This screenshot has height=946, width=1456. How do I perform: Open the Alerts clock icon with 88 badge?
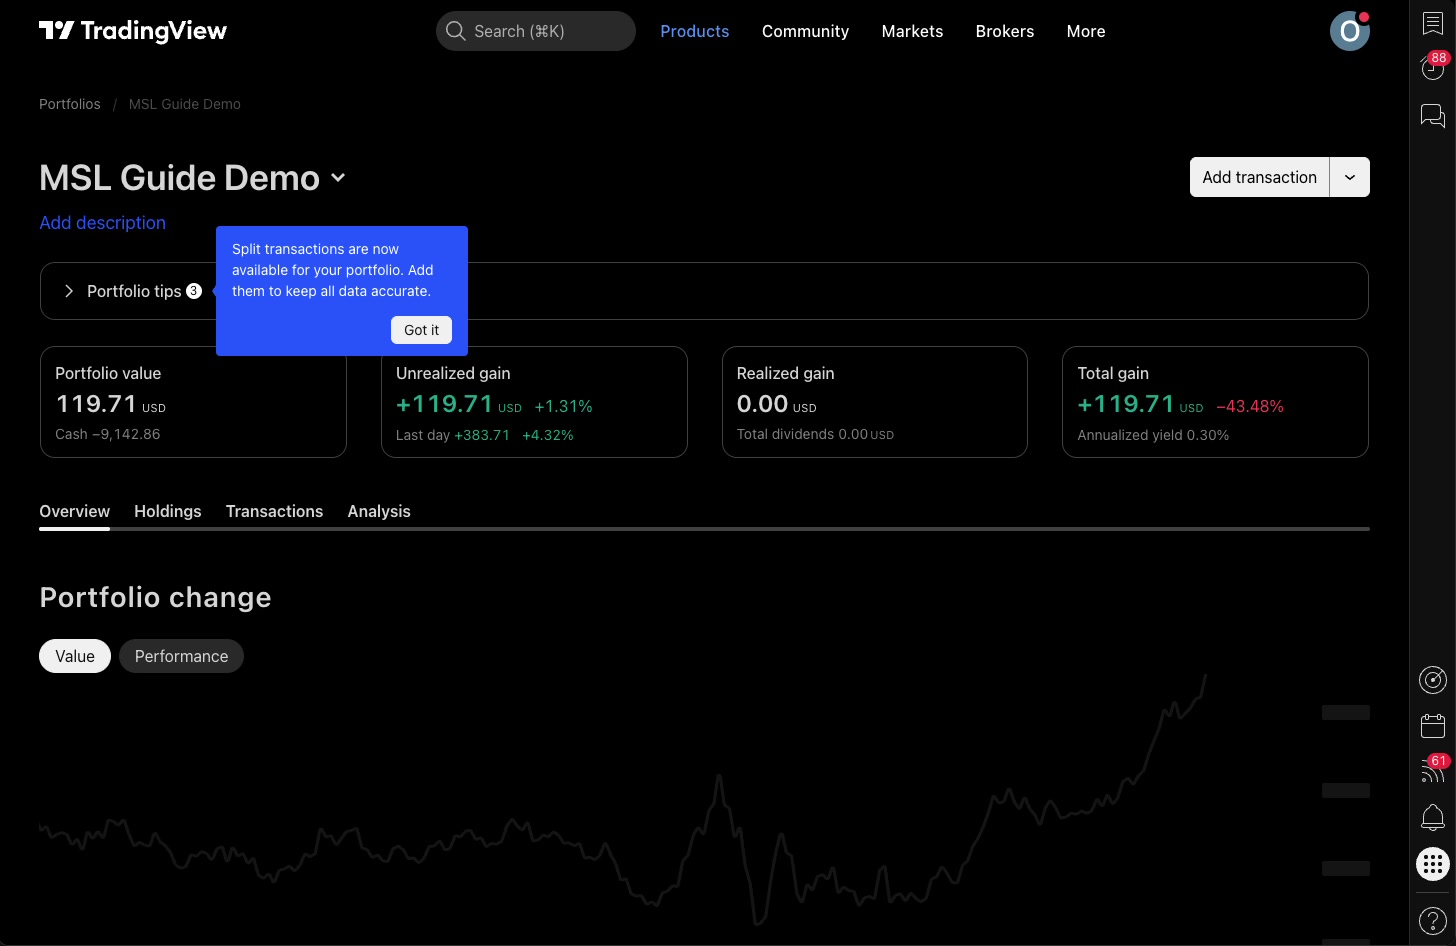(x=1433, y=67)
